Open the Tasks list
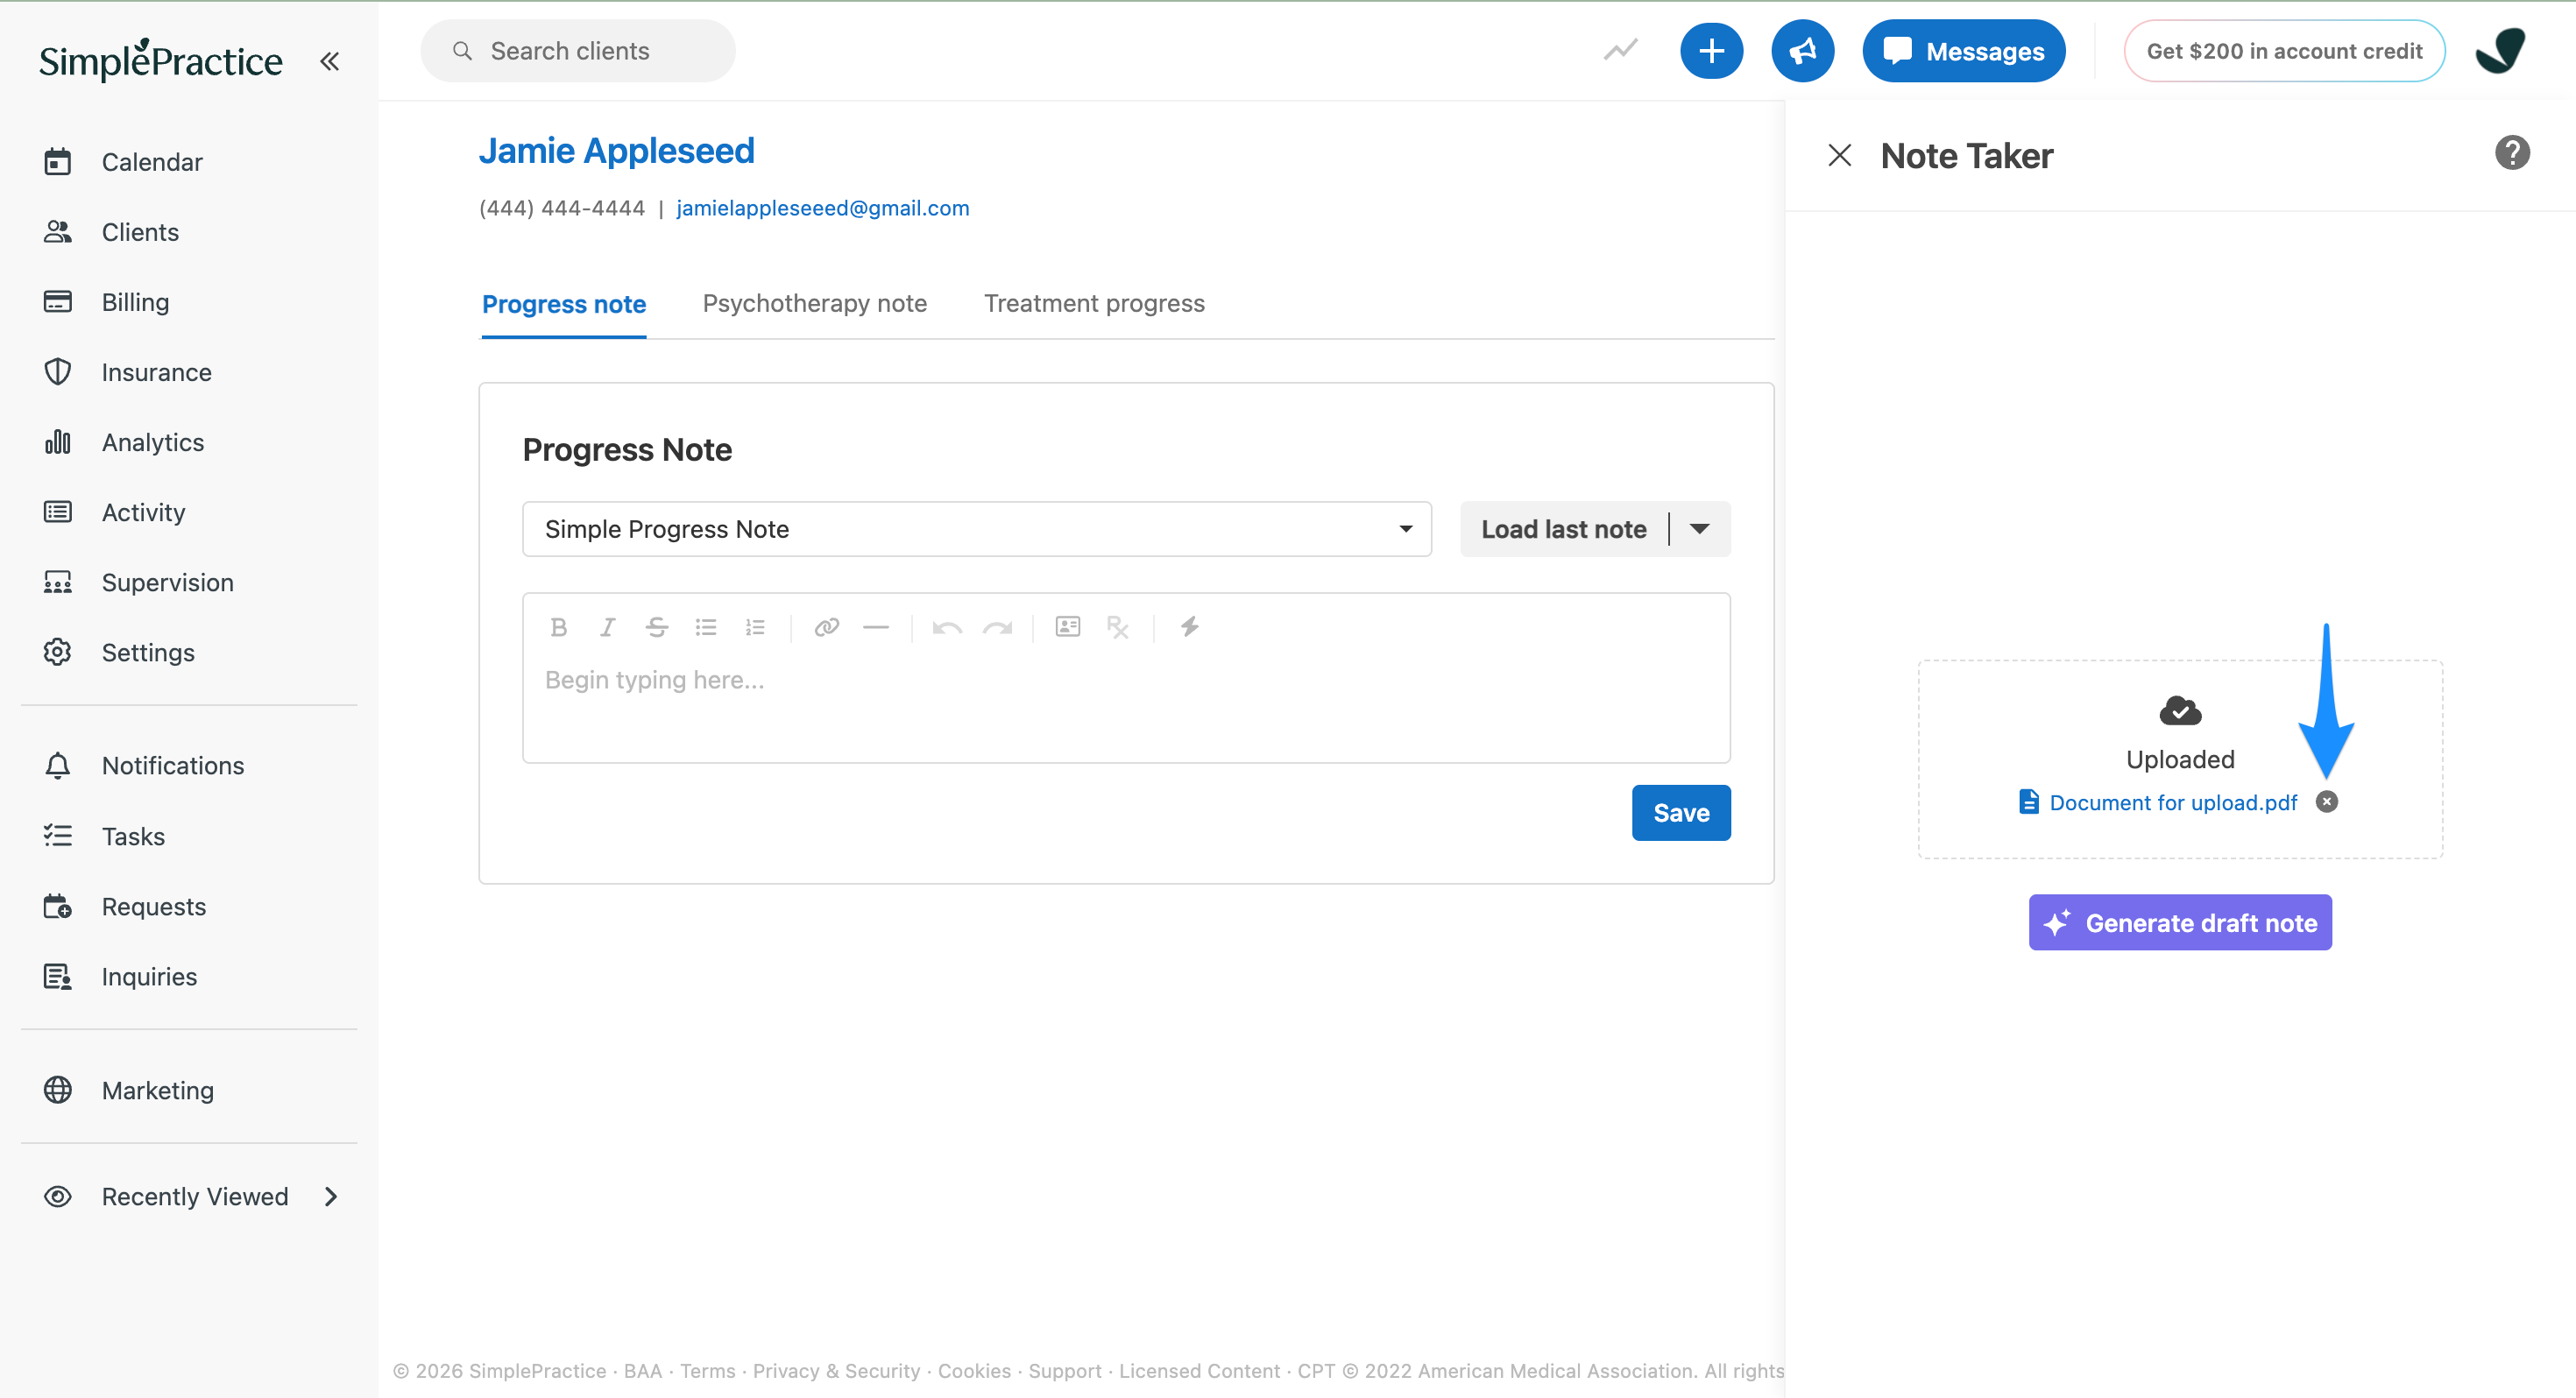Image resolution: width=2576 pixels, height=1398 pixels. [x=133, y=836]
